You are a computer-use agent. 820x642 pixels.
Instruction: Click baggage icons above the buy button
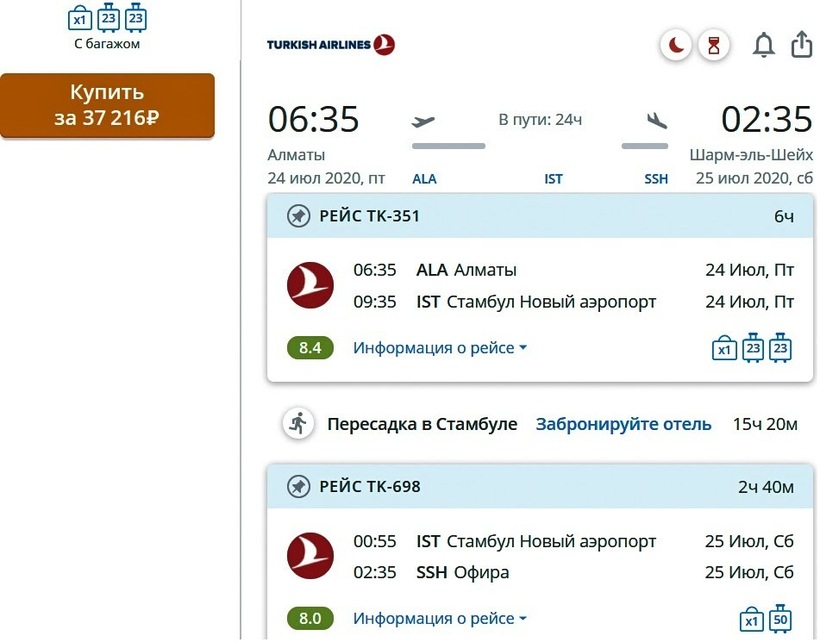[x=107, y=18]
